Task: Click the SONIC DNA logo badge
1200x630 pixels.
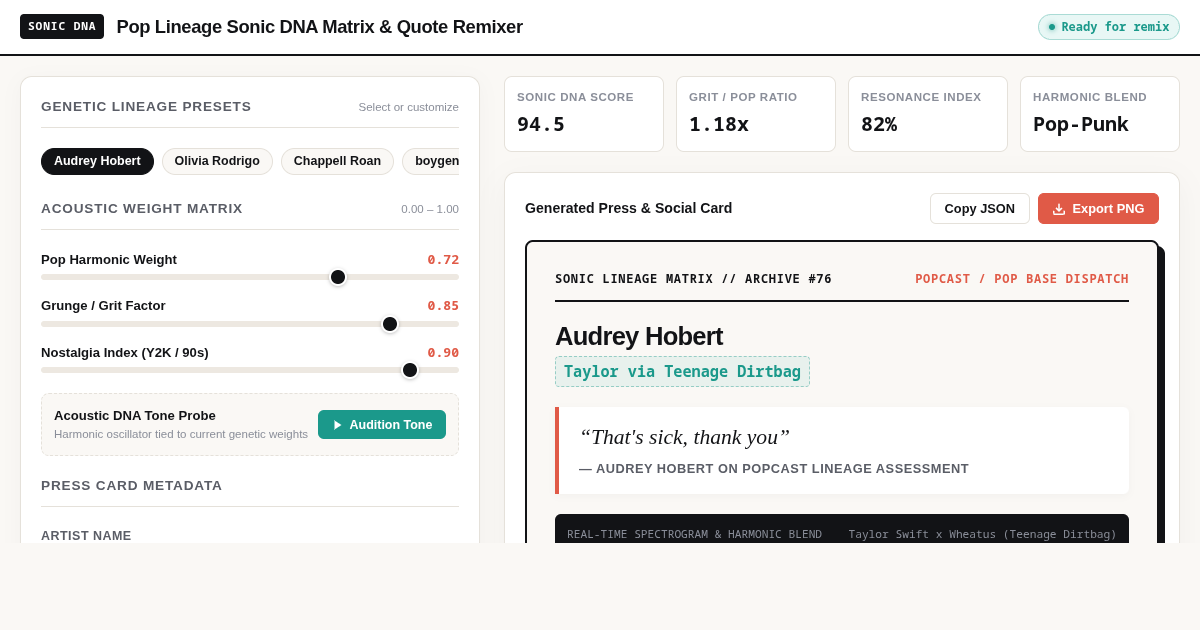Action: click(x=62, y=27)
